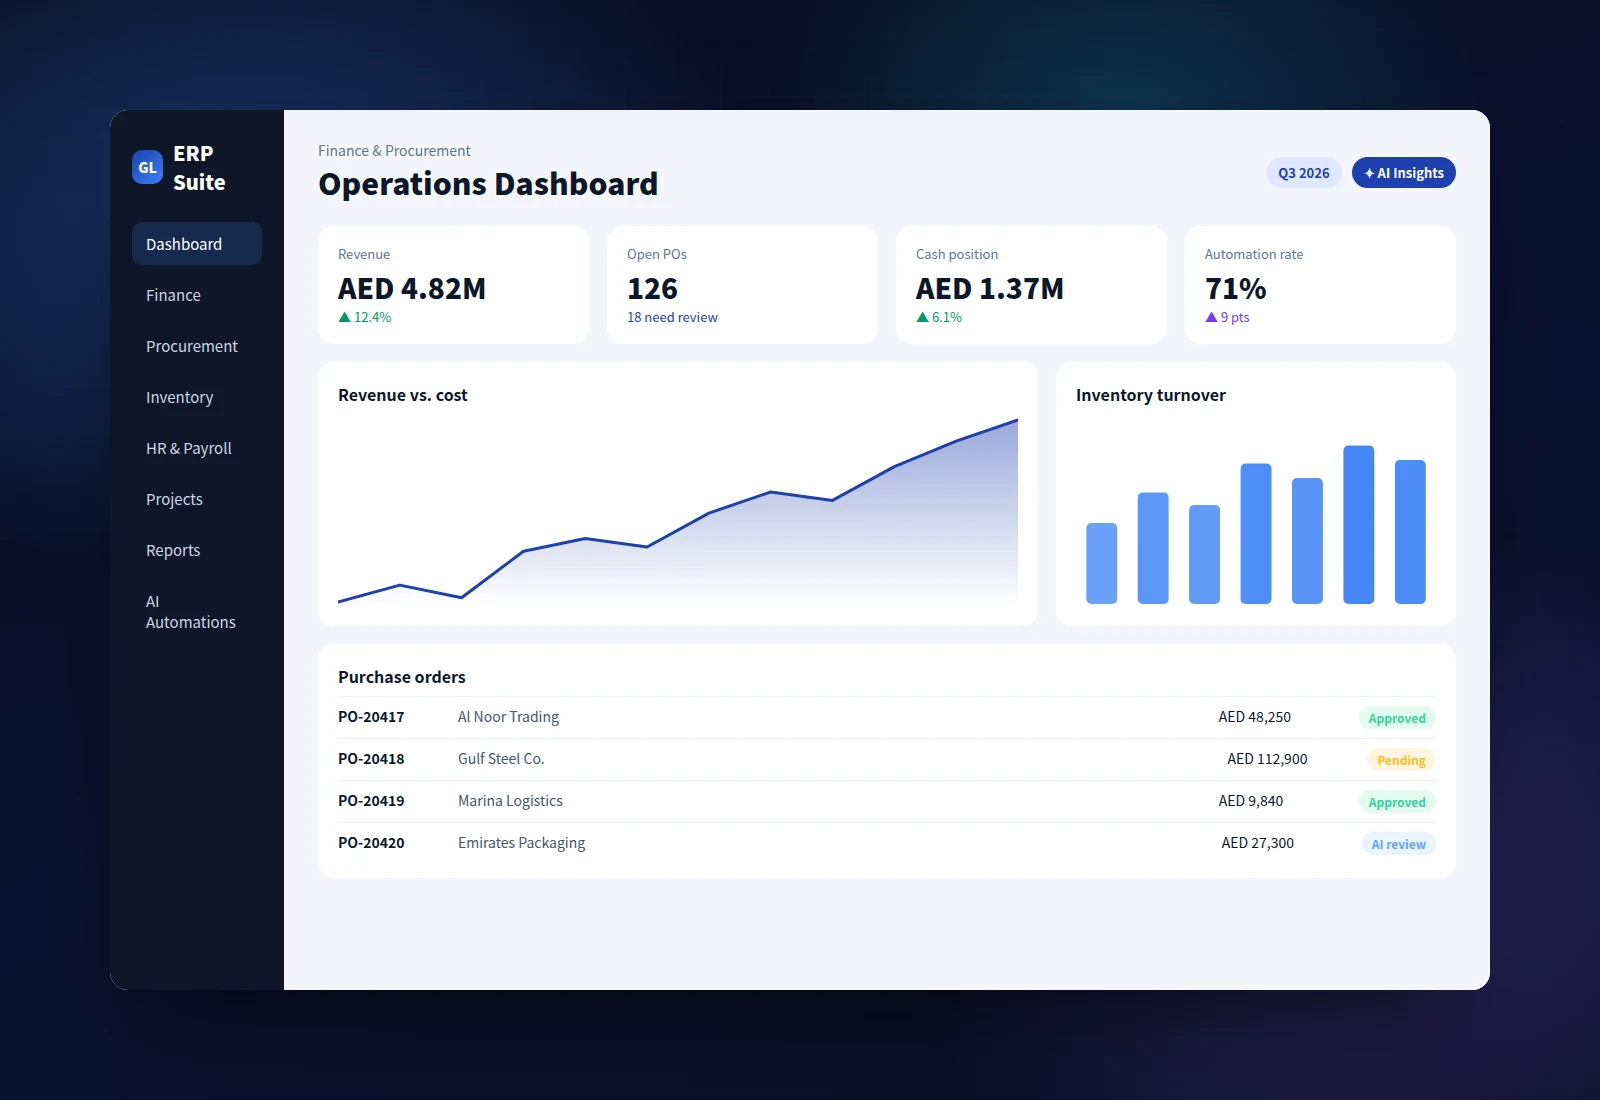Open the Dashboard sidebar item
1600x1100 pixels.
(197, 244)
